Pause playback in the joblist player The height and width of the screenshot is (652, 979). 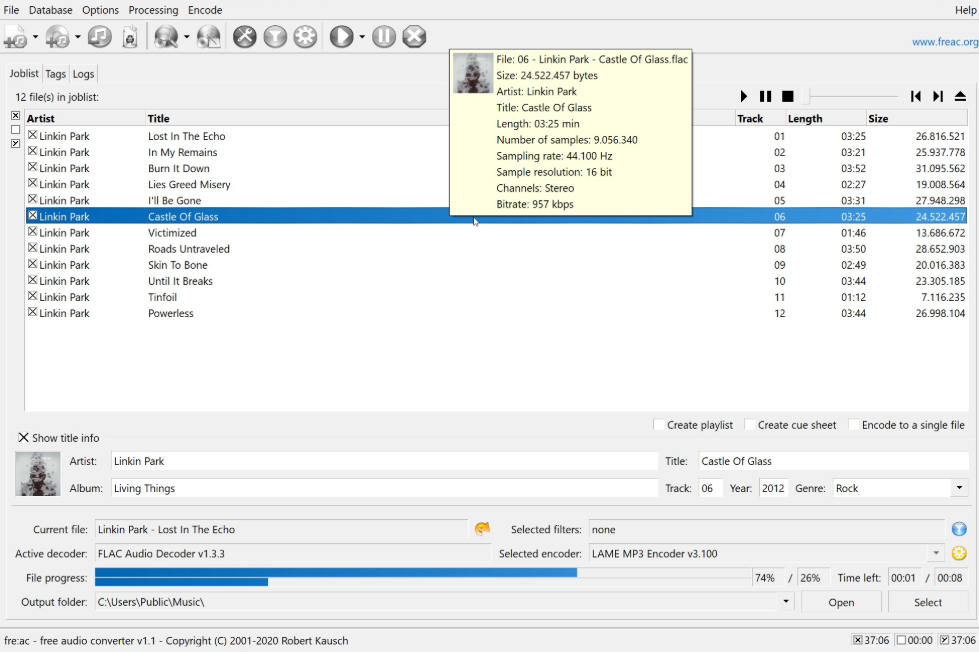tap(765, 96)
